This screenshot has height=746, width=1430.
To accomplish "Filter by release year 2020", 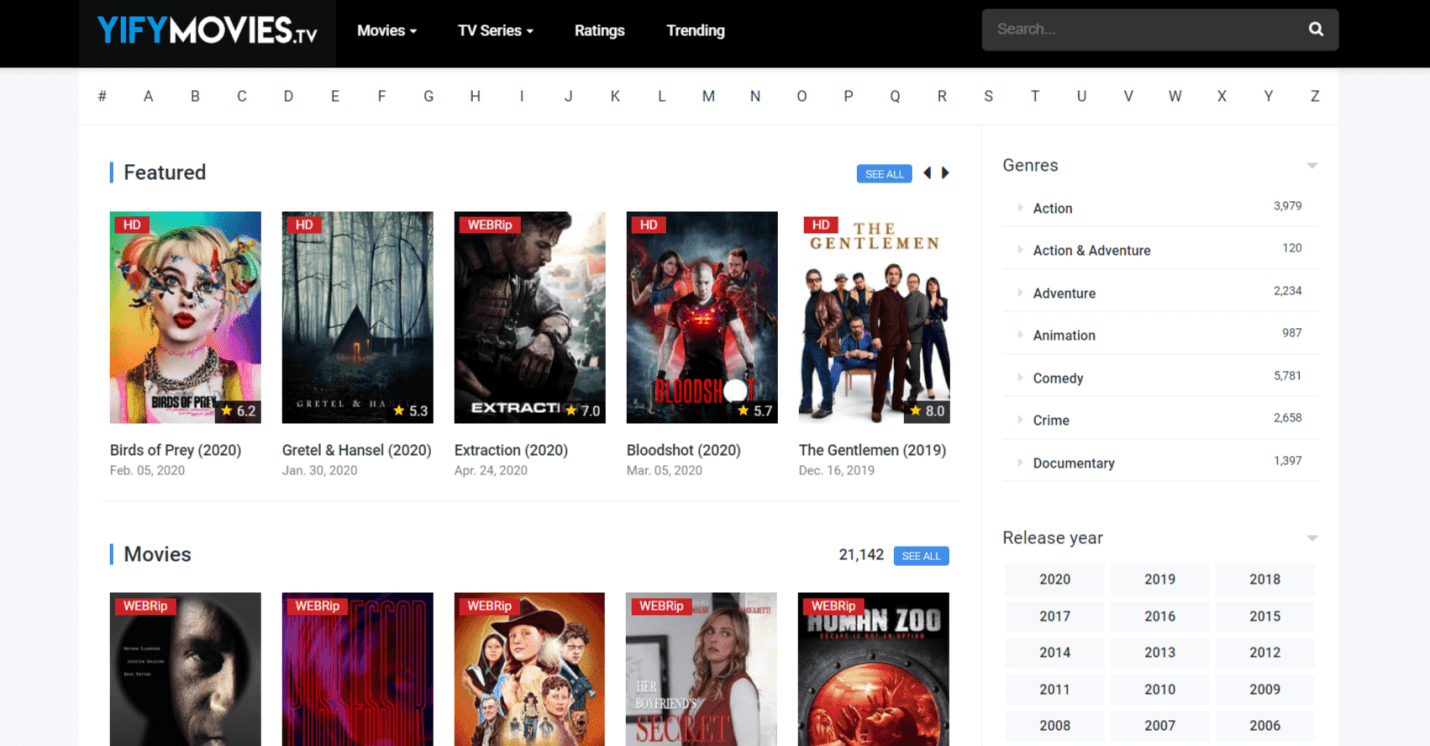I will [1055, 579].
